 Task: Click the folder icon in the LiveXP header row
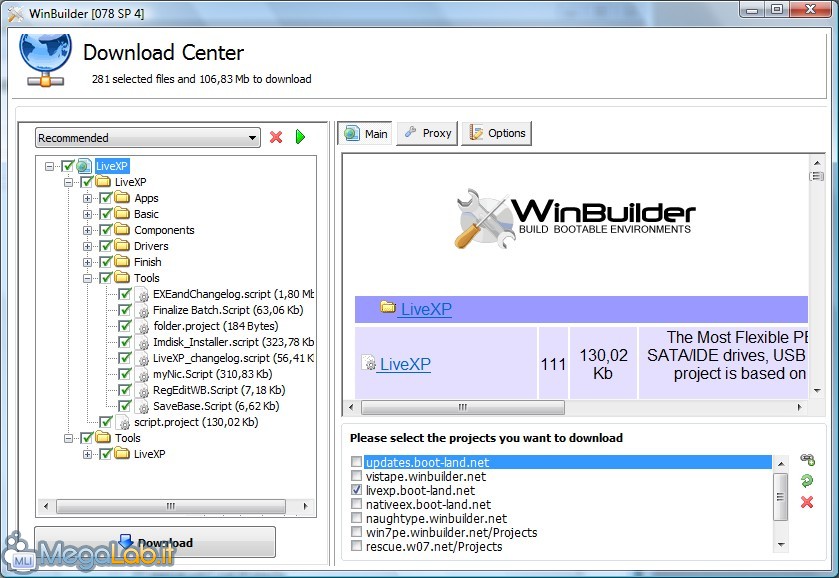[387, 307]
